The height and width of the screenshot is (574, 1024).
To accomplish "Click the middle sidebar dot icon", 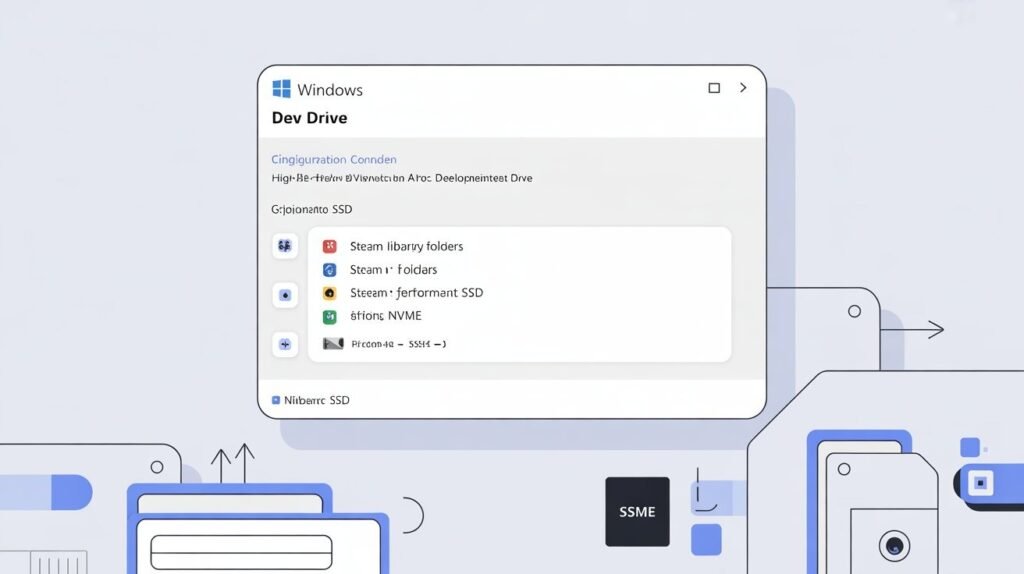I will 285,295.
